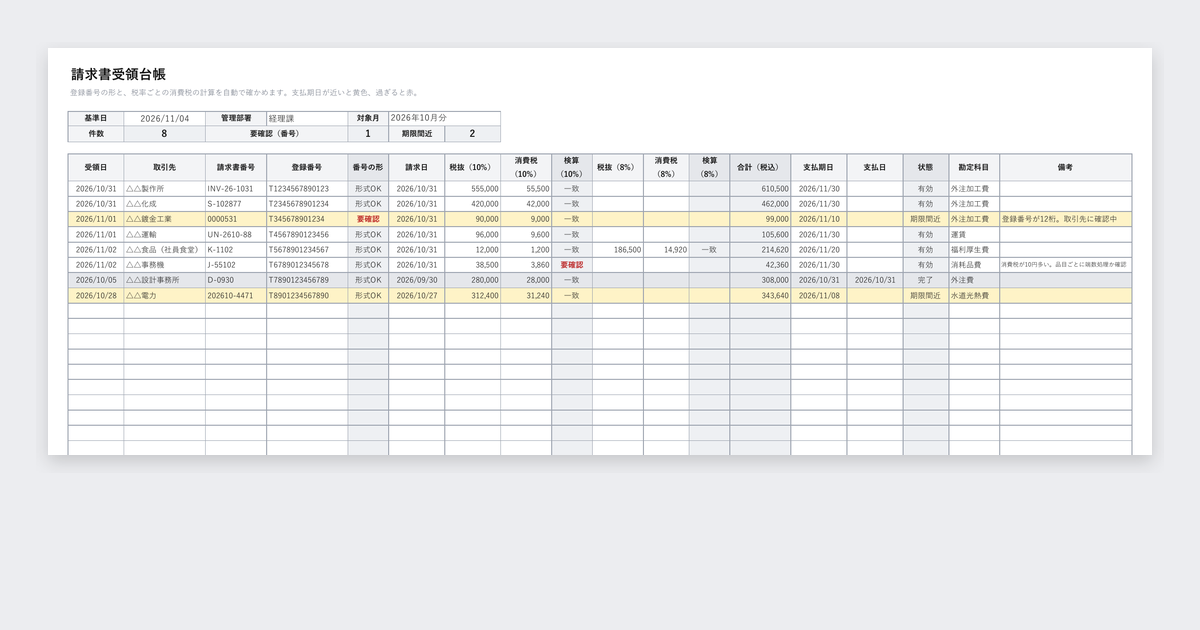Image resolution: width=1200 pixels, height=630 pixels.
Task: Click the red 要確認 in 番号の形 column
Action: point(368,219)
